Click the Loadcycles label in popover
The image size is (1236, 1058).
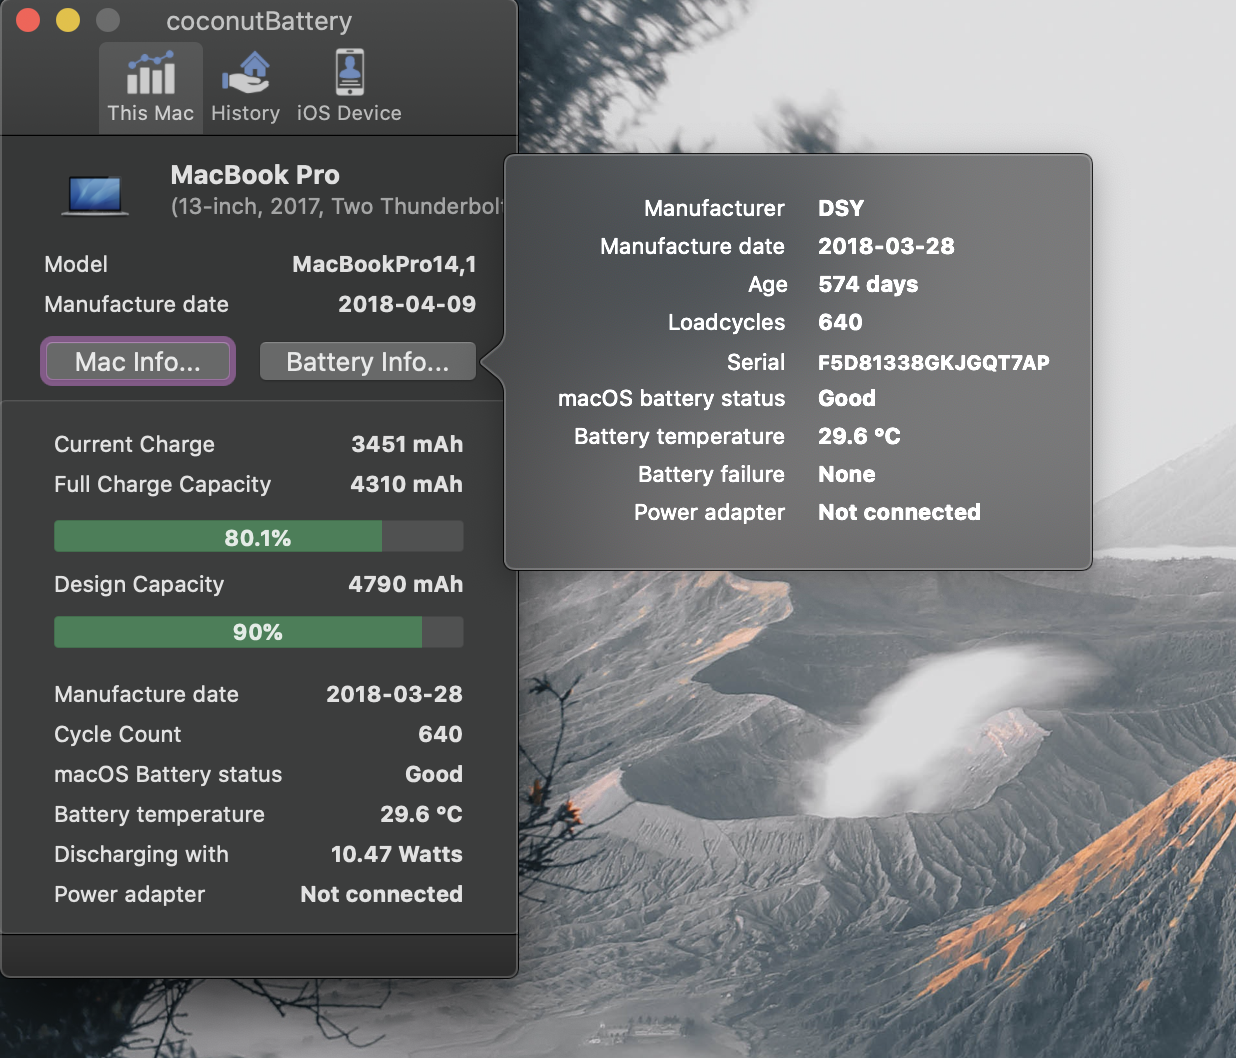pos(726,322)
